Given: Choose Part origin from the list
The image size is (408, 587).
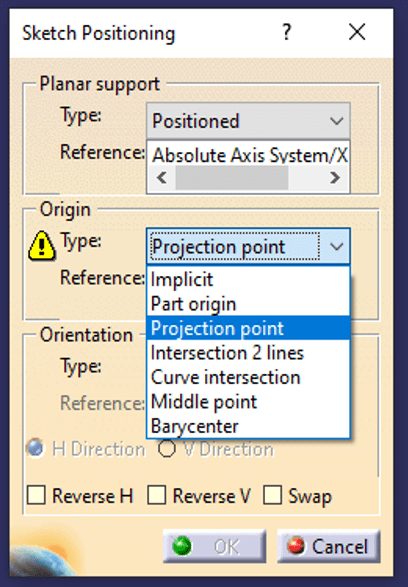Looking at the screenshot, I should [x=249, y=304].
